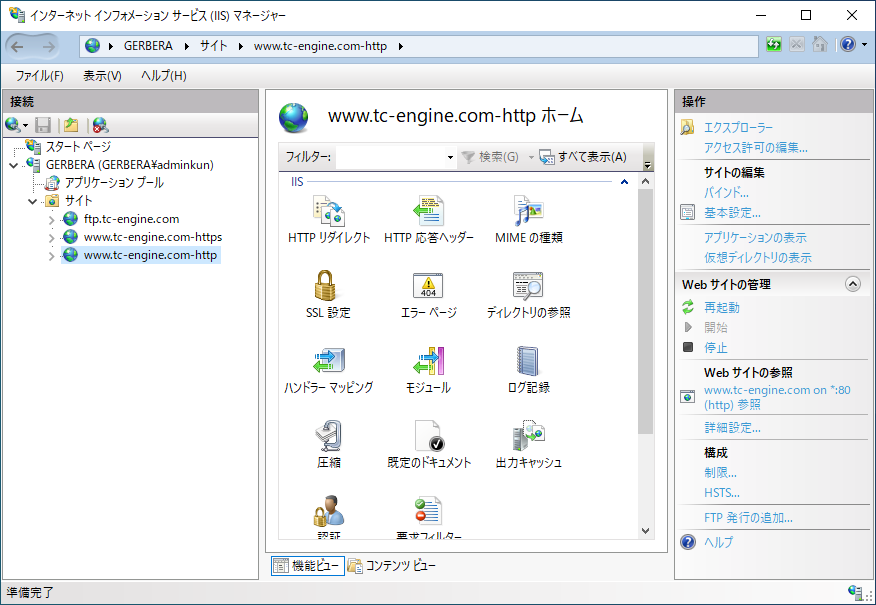Open 詳細設定... link
This screenshot has height=605, width=876.
click(x=732, y=428)
